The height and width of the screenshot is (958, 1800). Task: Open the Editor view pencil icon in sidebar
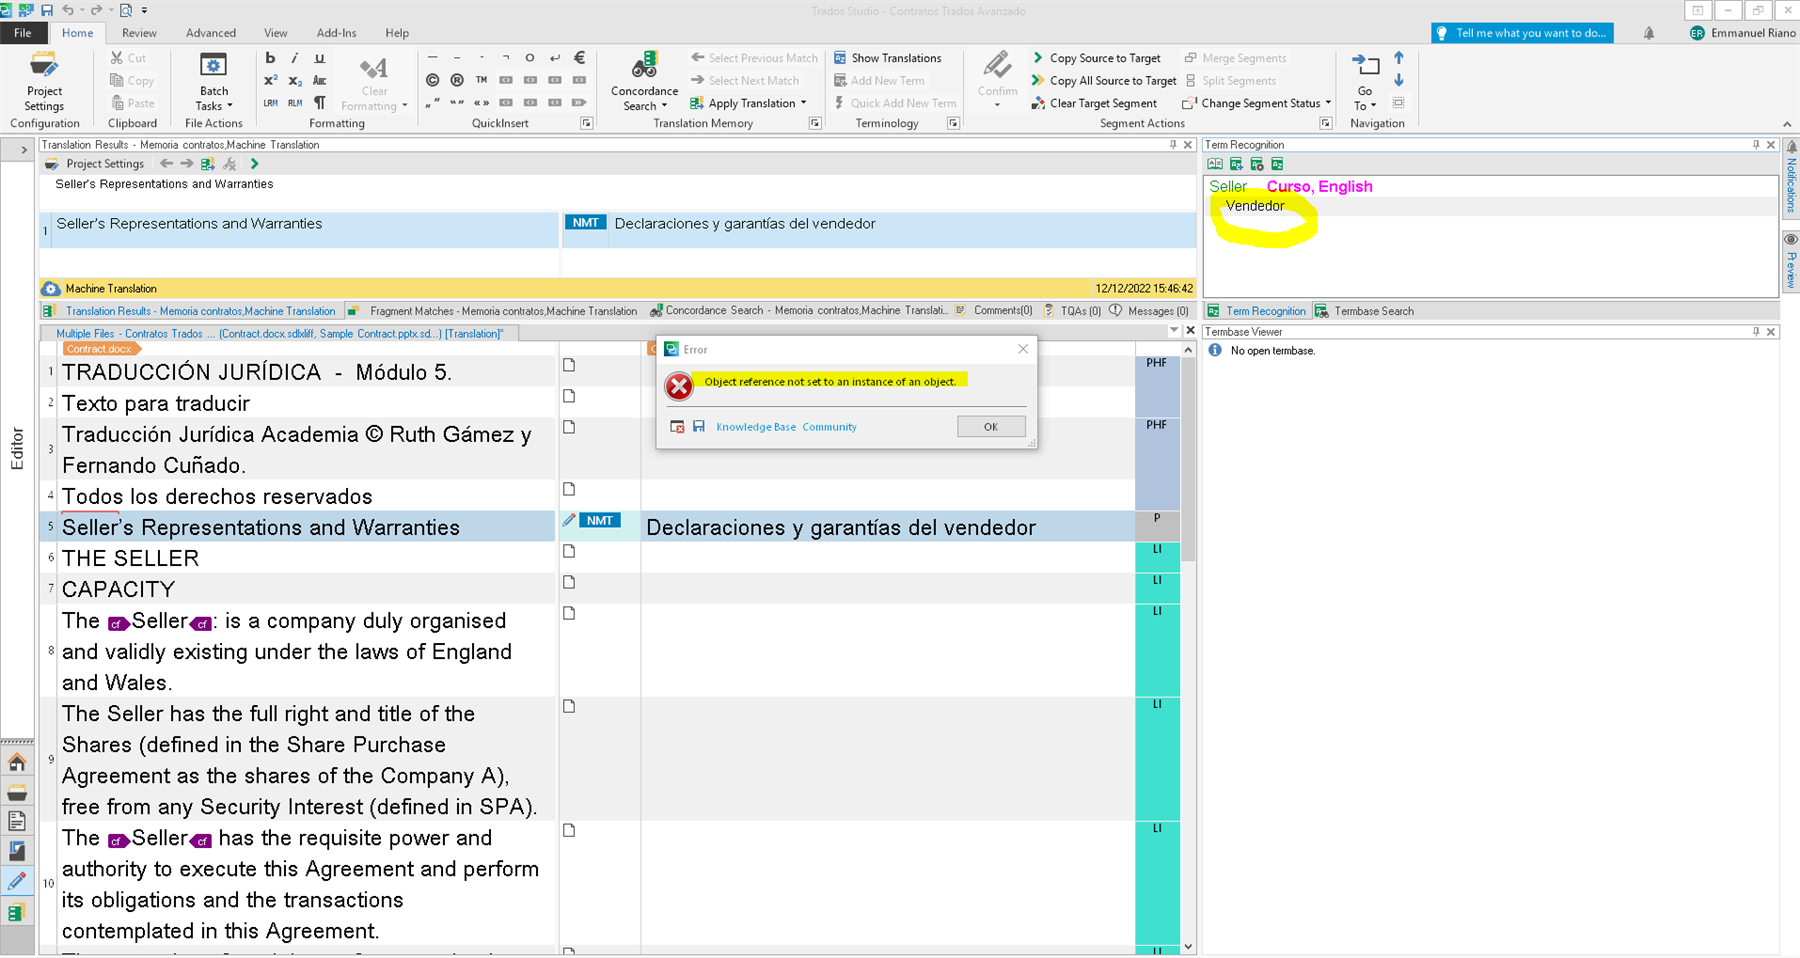pos(17,882)
